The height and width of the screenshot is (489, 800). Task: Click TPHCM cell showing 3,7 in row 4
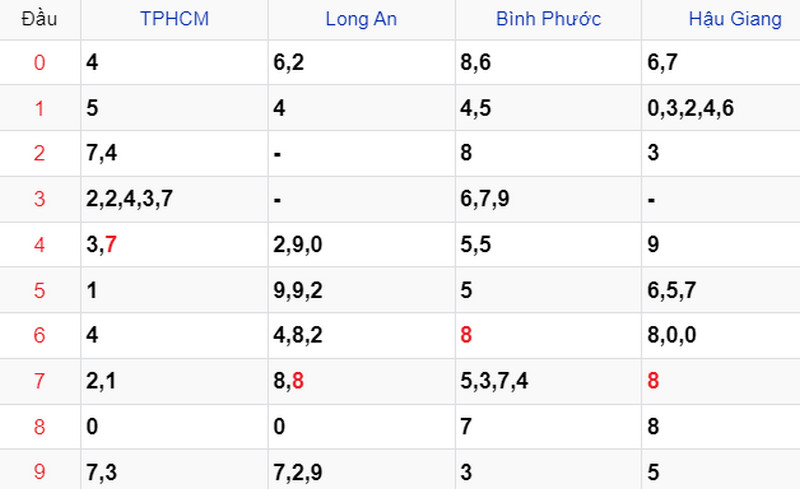(174, 244)
